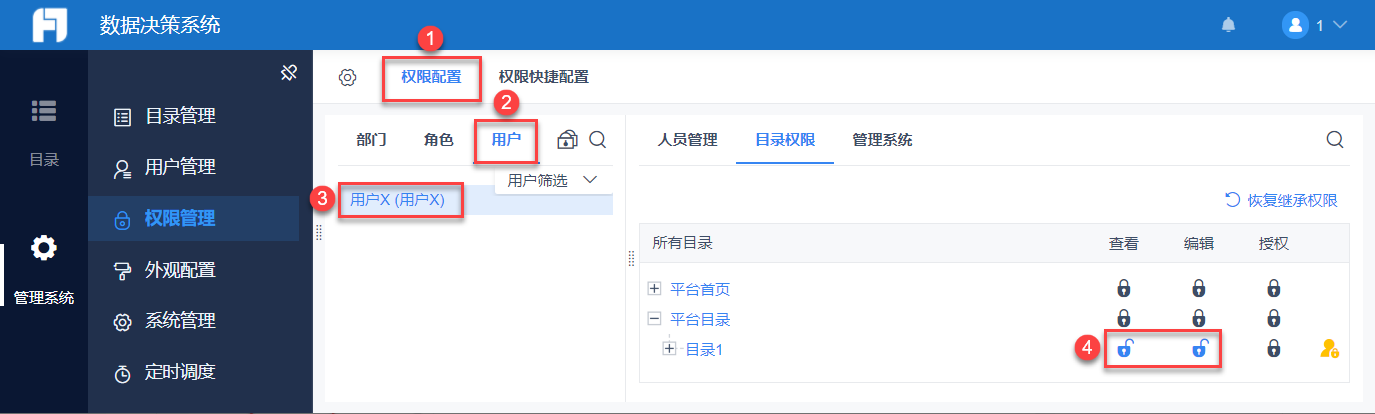Click search icon next to 用户 tab
Image resolution: width=1375 pixels, height=414 pixels.
click(598, 140)
